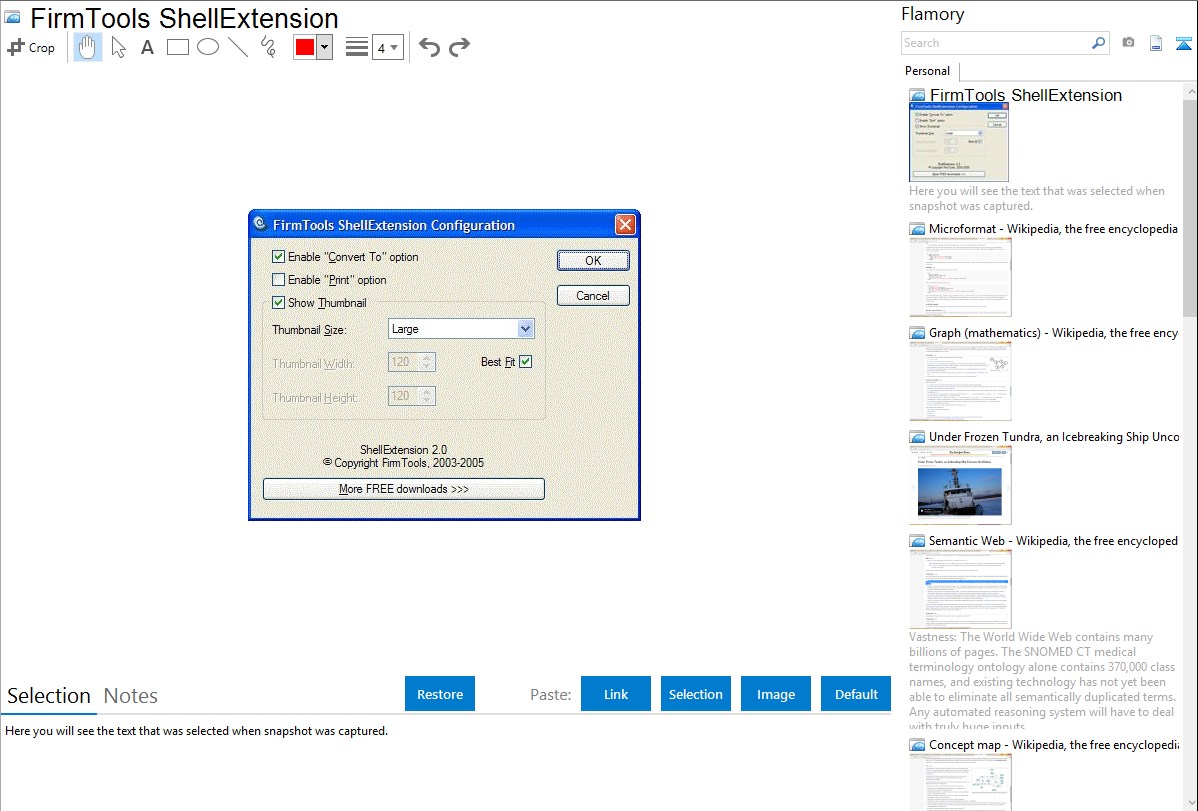
Task: Click the Concept map title link
Action: click(x=1053, y=744)
